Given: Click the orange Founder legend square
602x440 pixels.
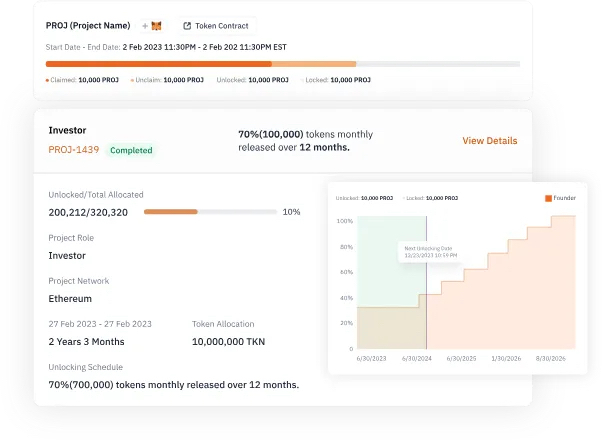Looking at the screenshot, I should point(548,198).
